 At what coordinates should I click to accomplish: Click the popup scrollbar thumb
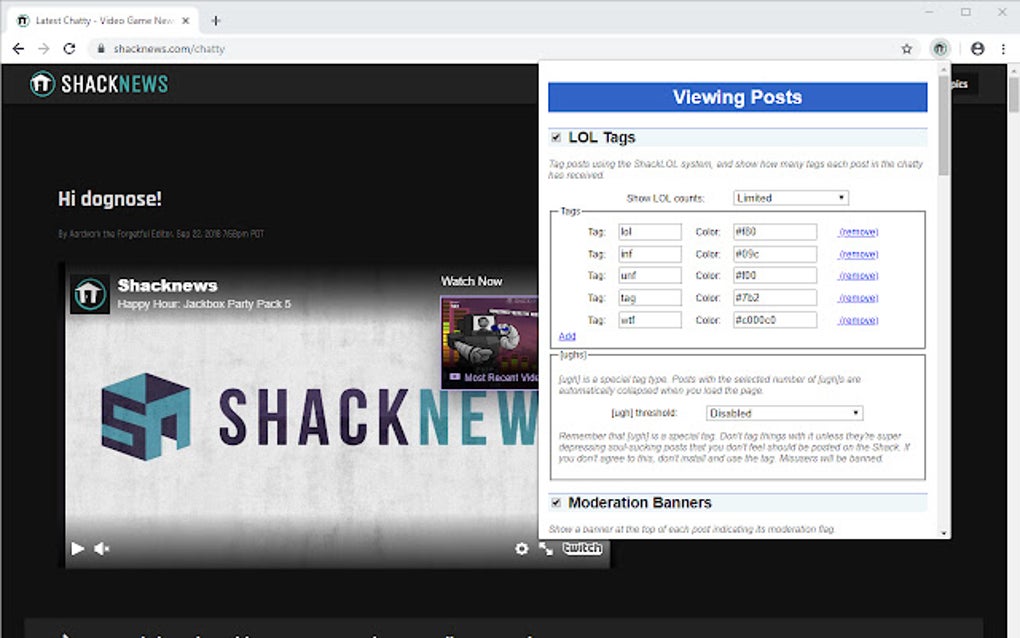click(944, 125)
